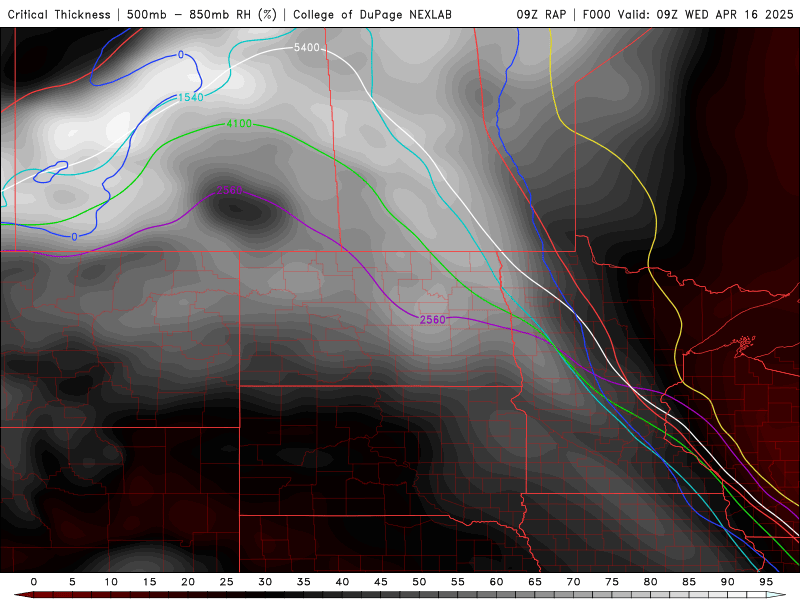Select the 95 value on the RH legend
Viewport: 800px width, 600px height.
[766, 582]
